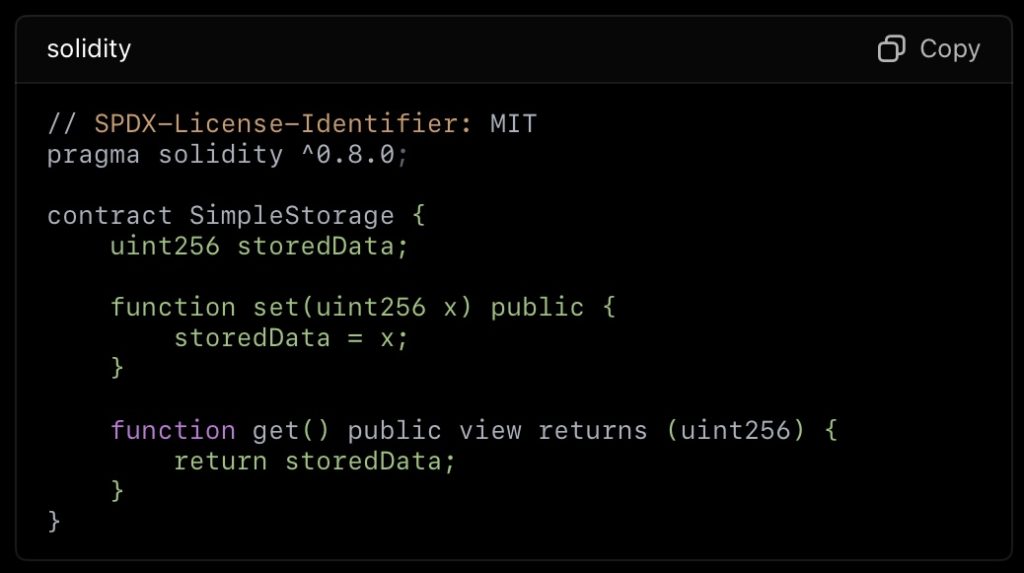Click the get() function name
1024x573 pixels.
(291, 431)
